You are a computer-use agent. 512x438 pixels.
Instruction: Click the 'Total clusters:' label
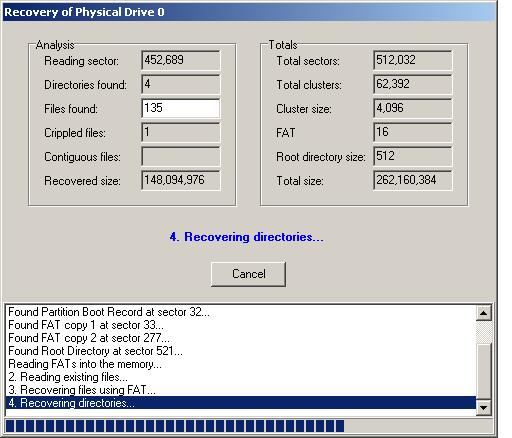(x=309, y=85)
